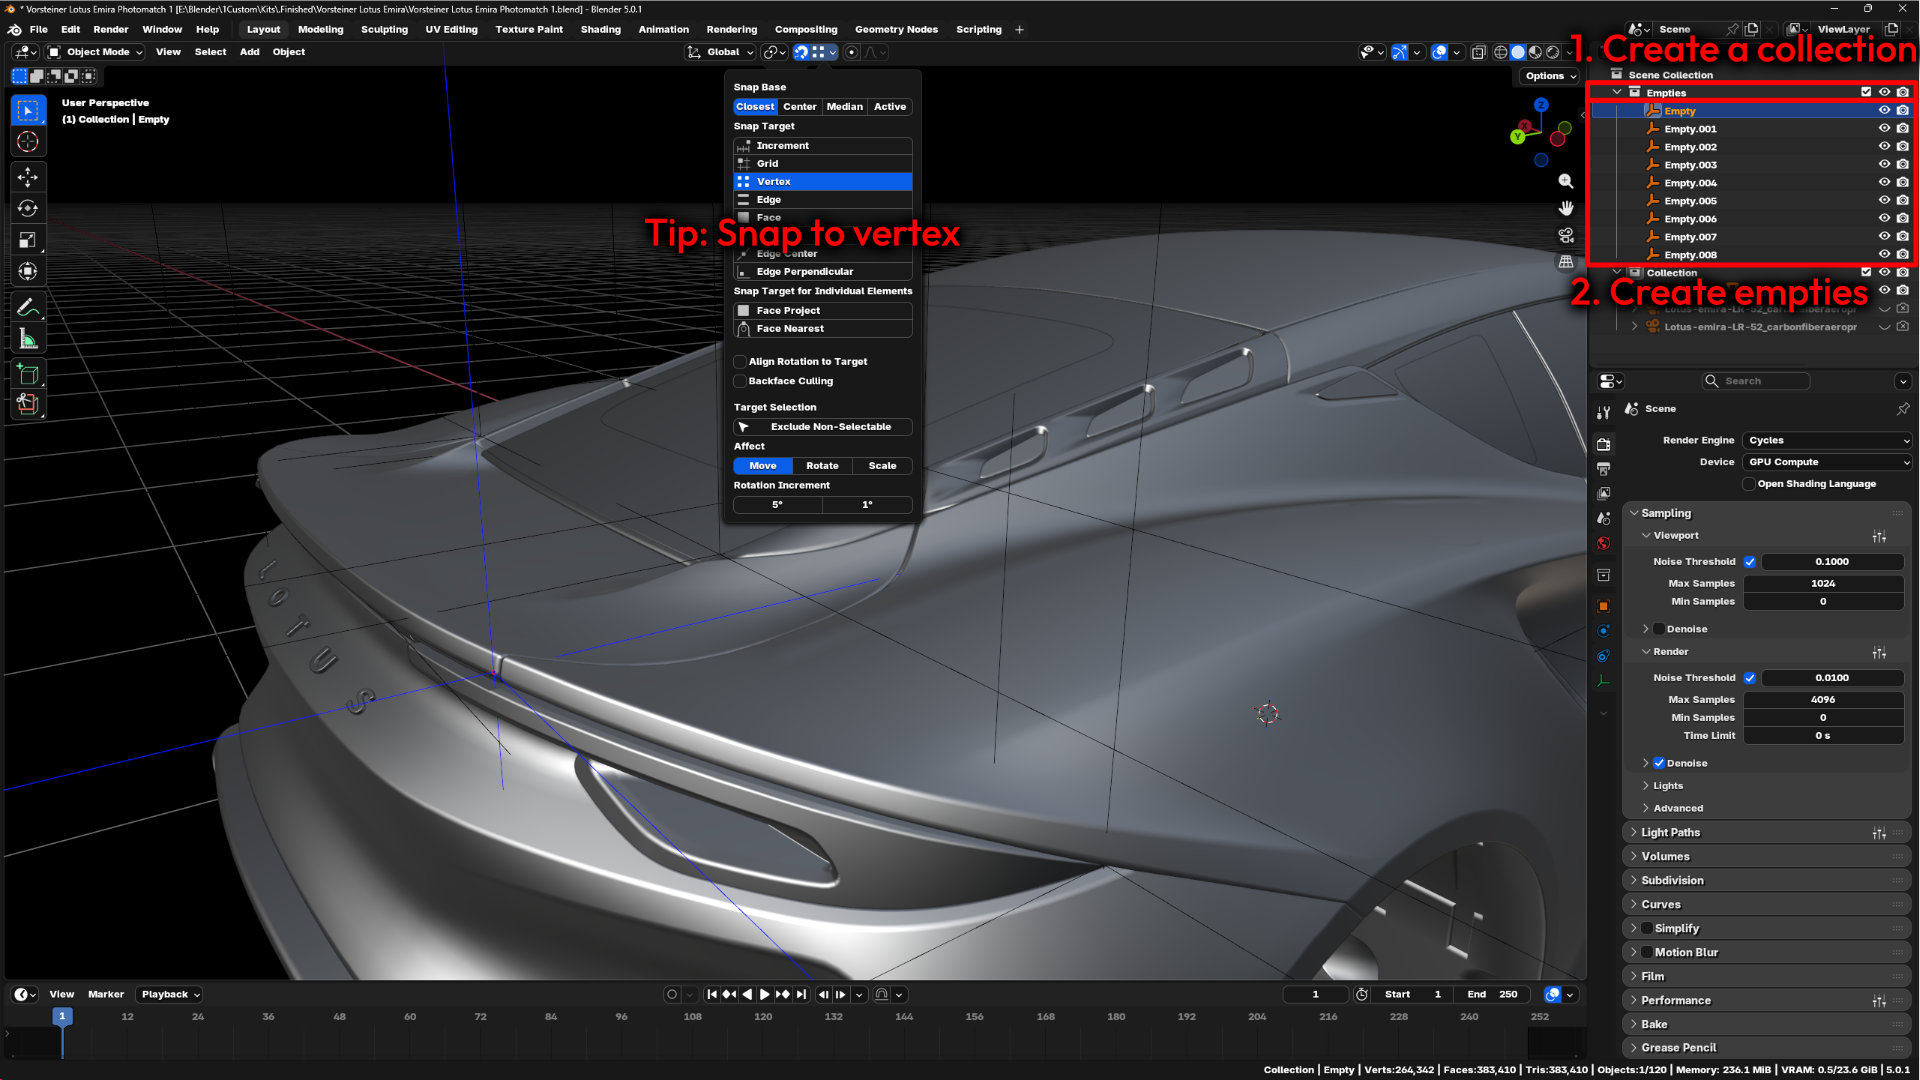Enable Open Shading Language
The width and height of the screenshot is (1920, 1080).
[x=1749, y=484]
